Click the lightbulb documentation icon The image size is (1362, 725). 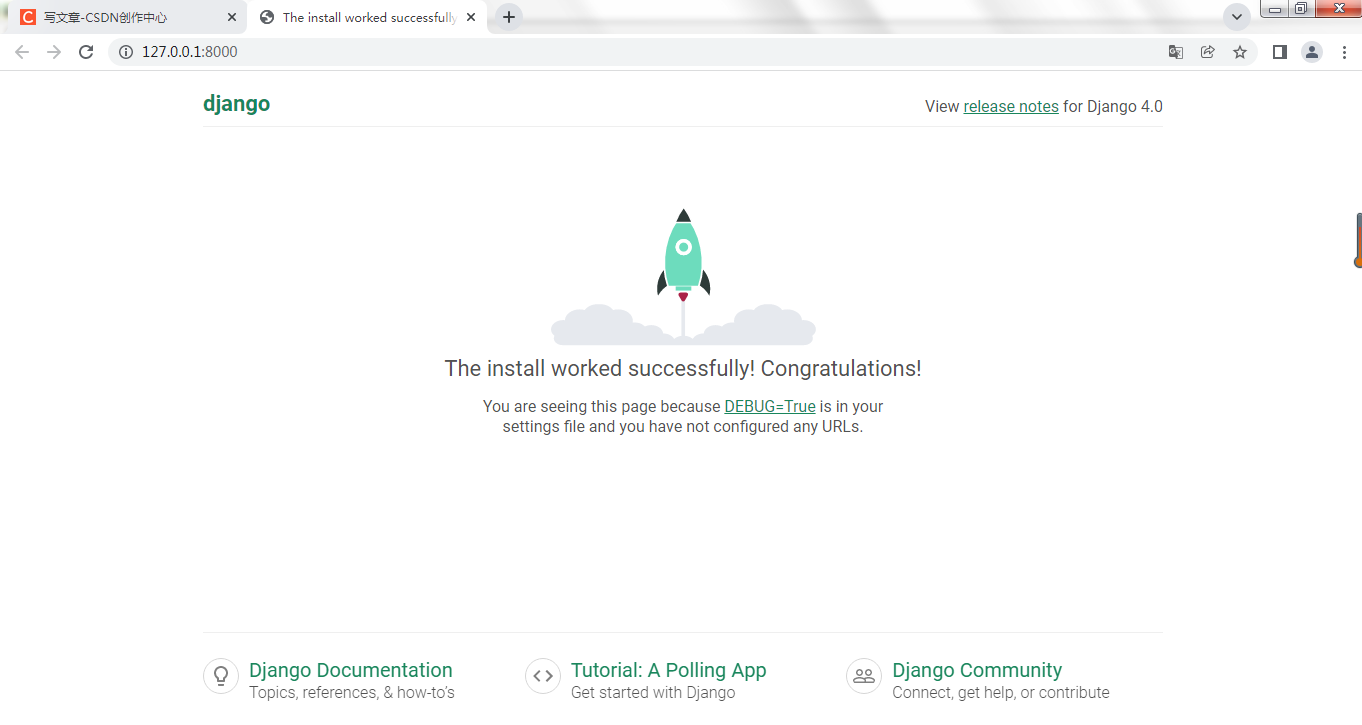point(221,676)
